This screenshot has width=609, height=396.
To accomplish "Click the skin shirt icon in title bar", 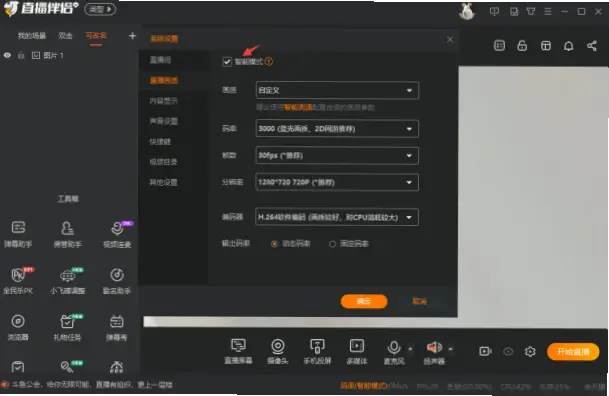I will pyautogui.click(x=531, y=11).
